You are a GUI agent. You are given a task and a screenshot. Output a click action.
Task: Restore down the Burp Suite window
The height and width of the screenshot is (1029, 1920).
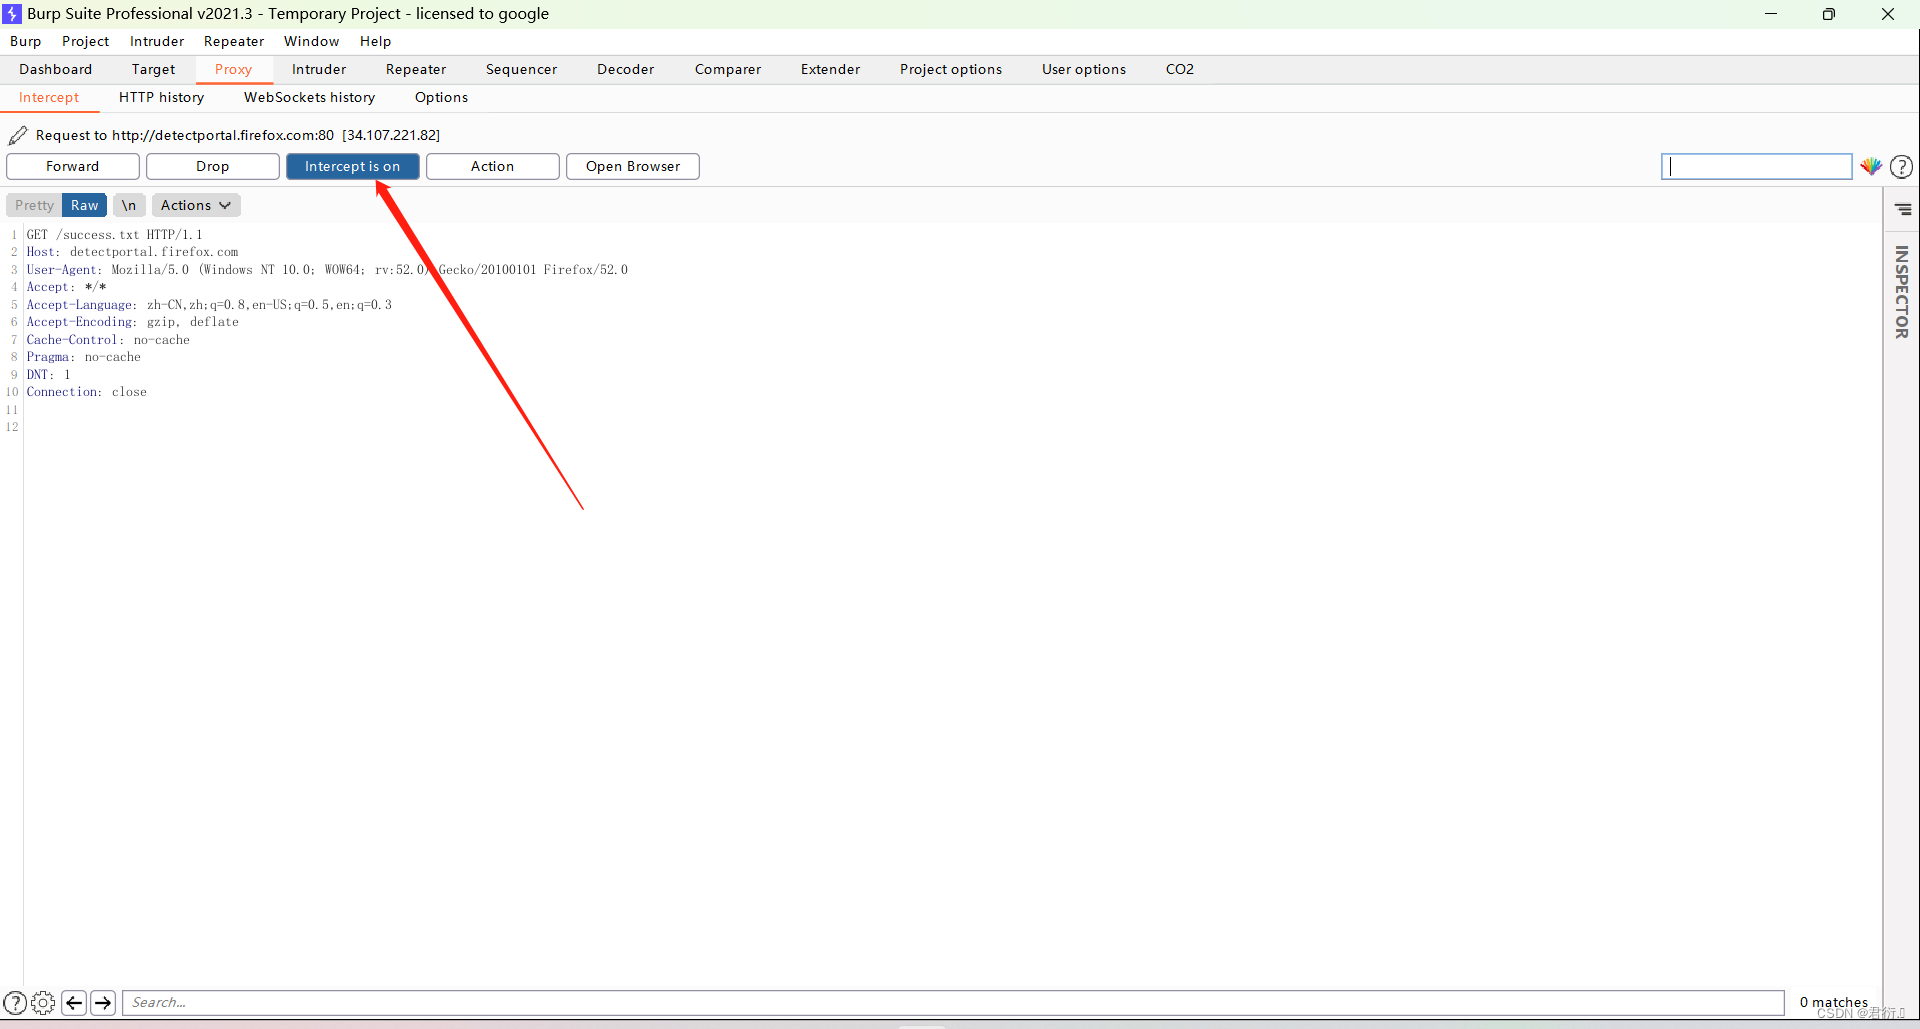pos(1829,14)
